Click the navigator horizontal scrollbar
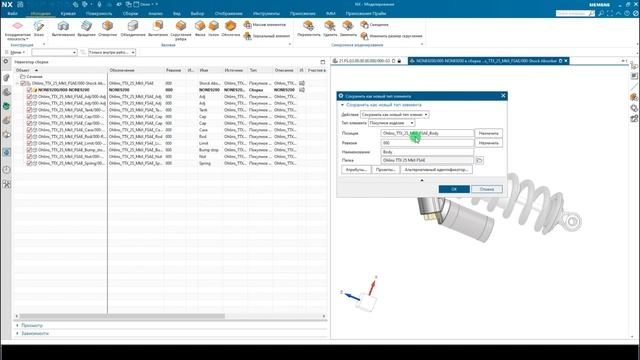 click(122, 316)
